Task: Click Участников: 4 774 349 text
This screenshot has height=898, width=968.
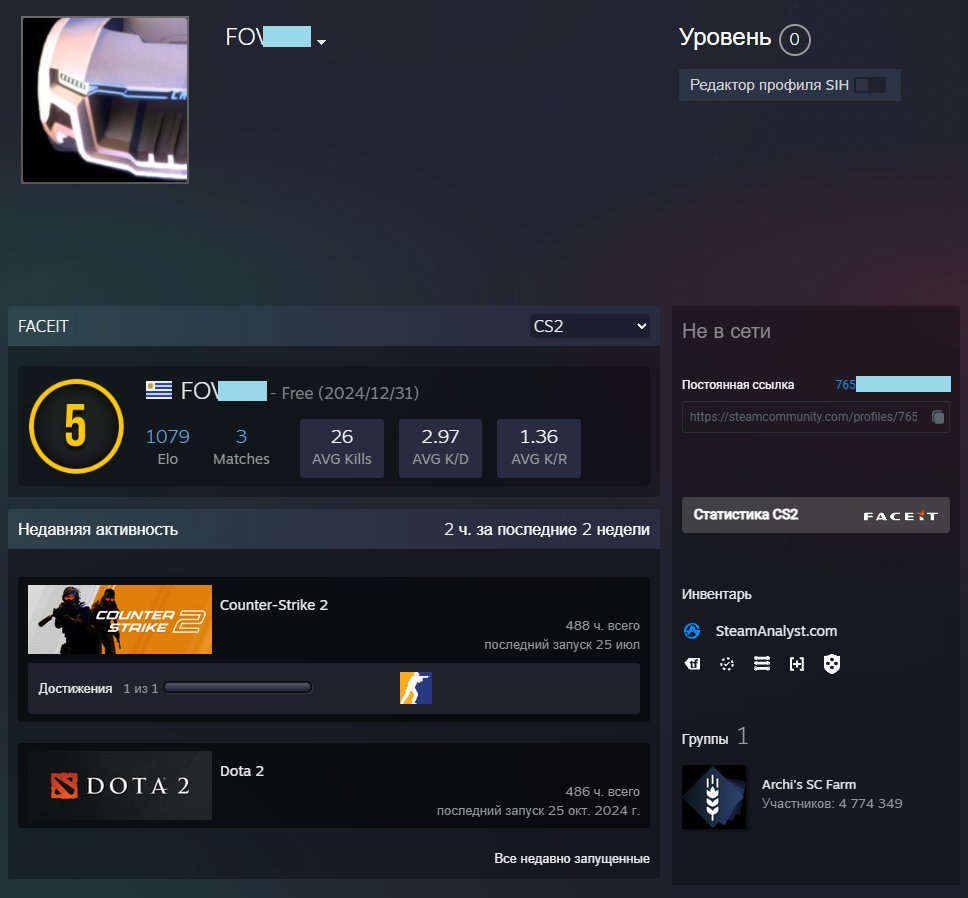Action: click(832, 804)
